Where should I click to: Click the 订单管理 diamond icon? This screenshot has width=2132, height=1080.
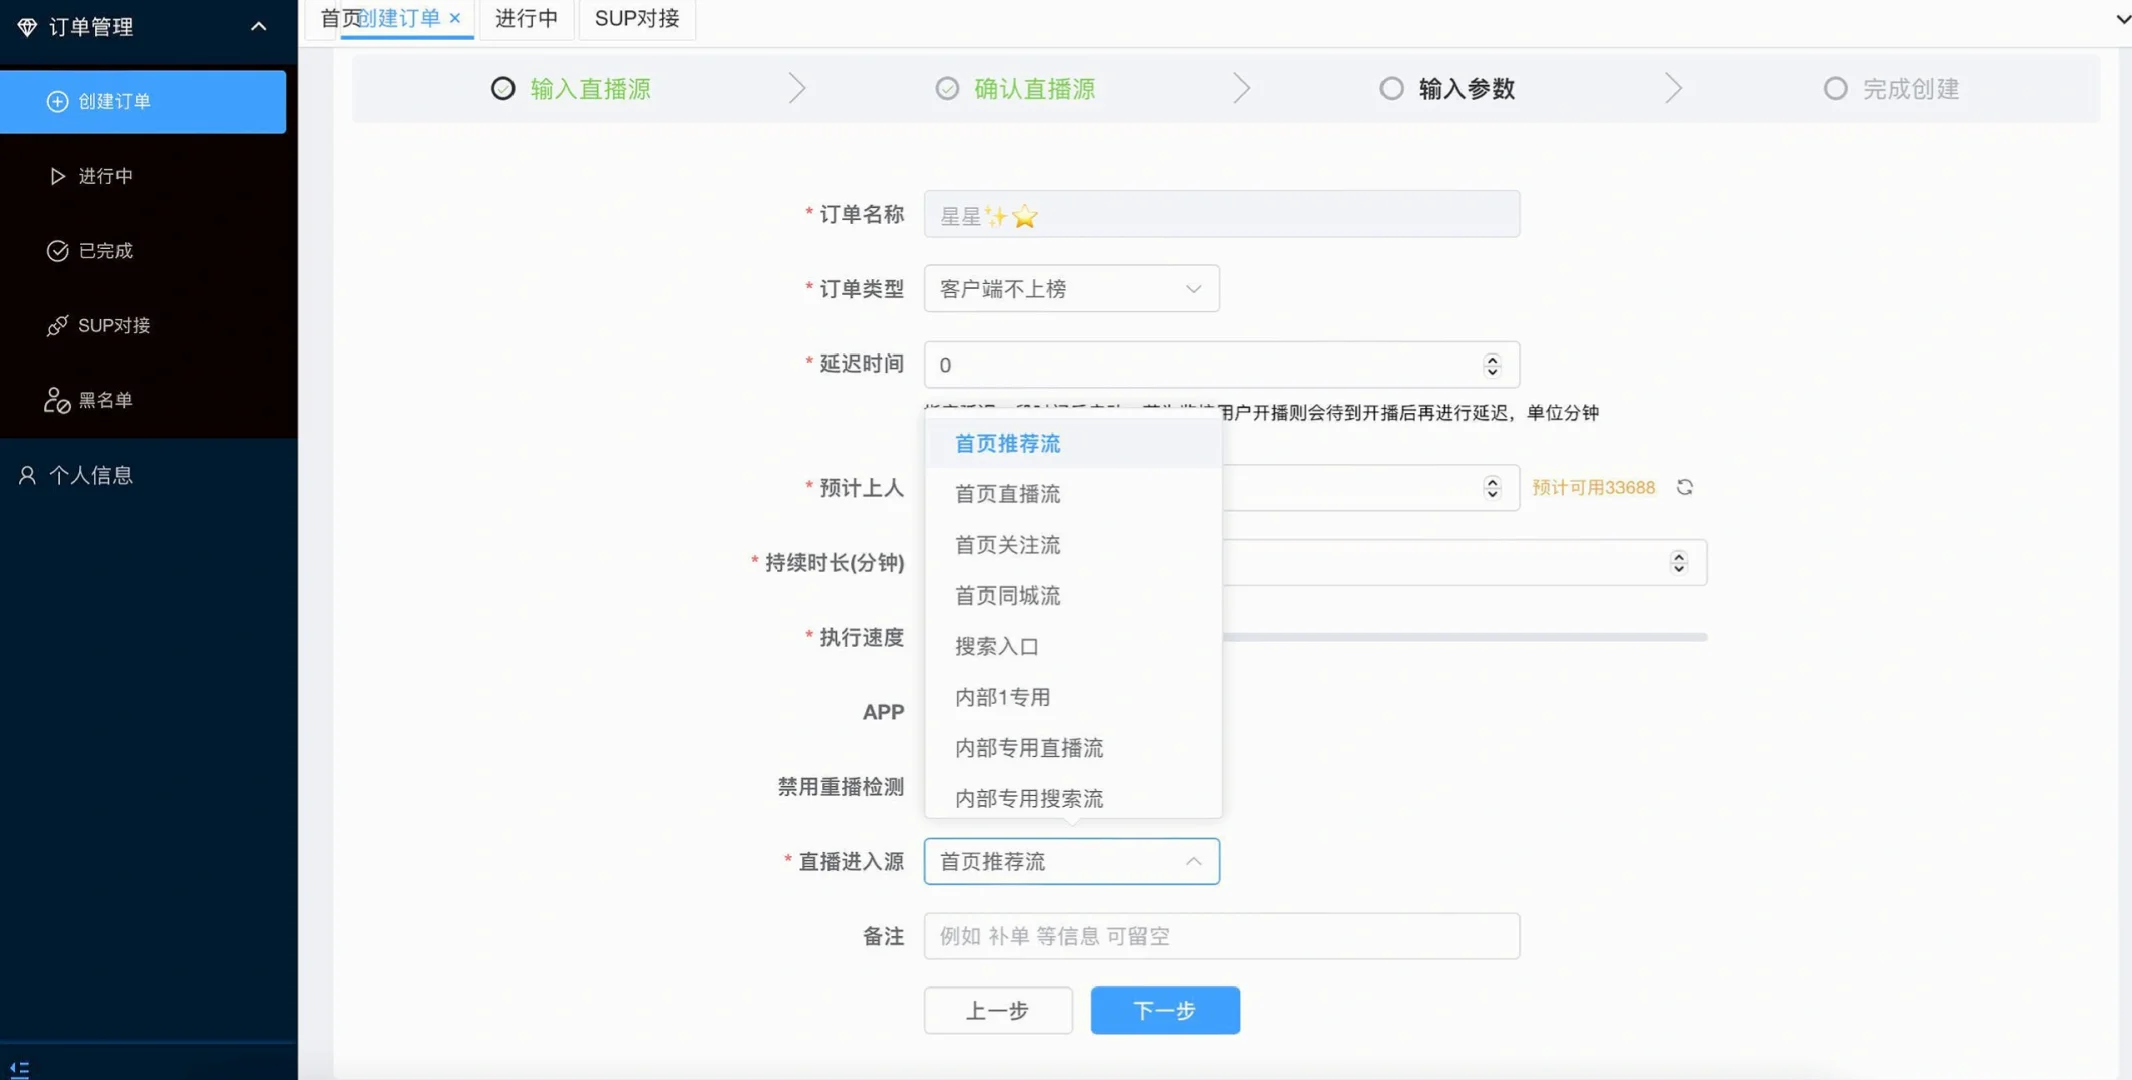point(25,26)
